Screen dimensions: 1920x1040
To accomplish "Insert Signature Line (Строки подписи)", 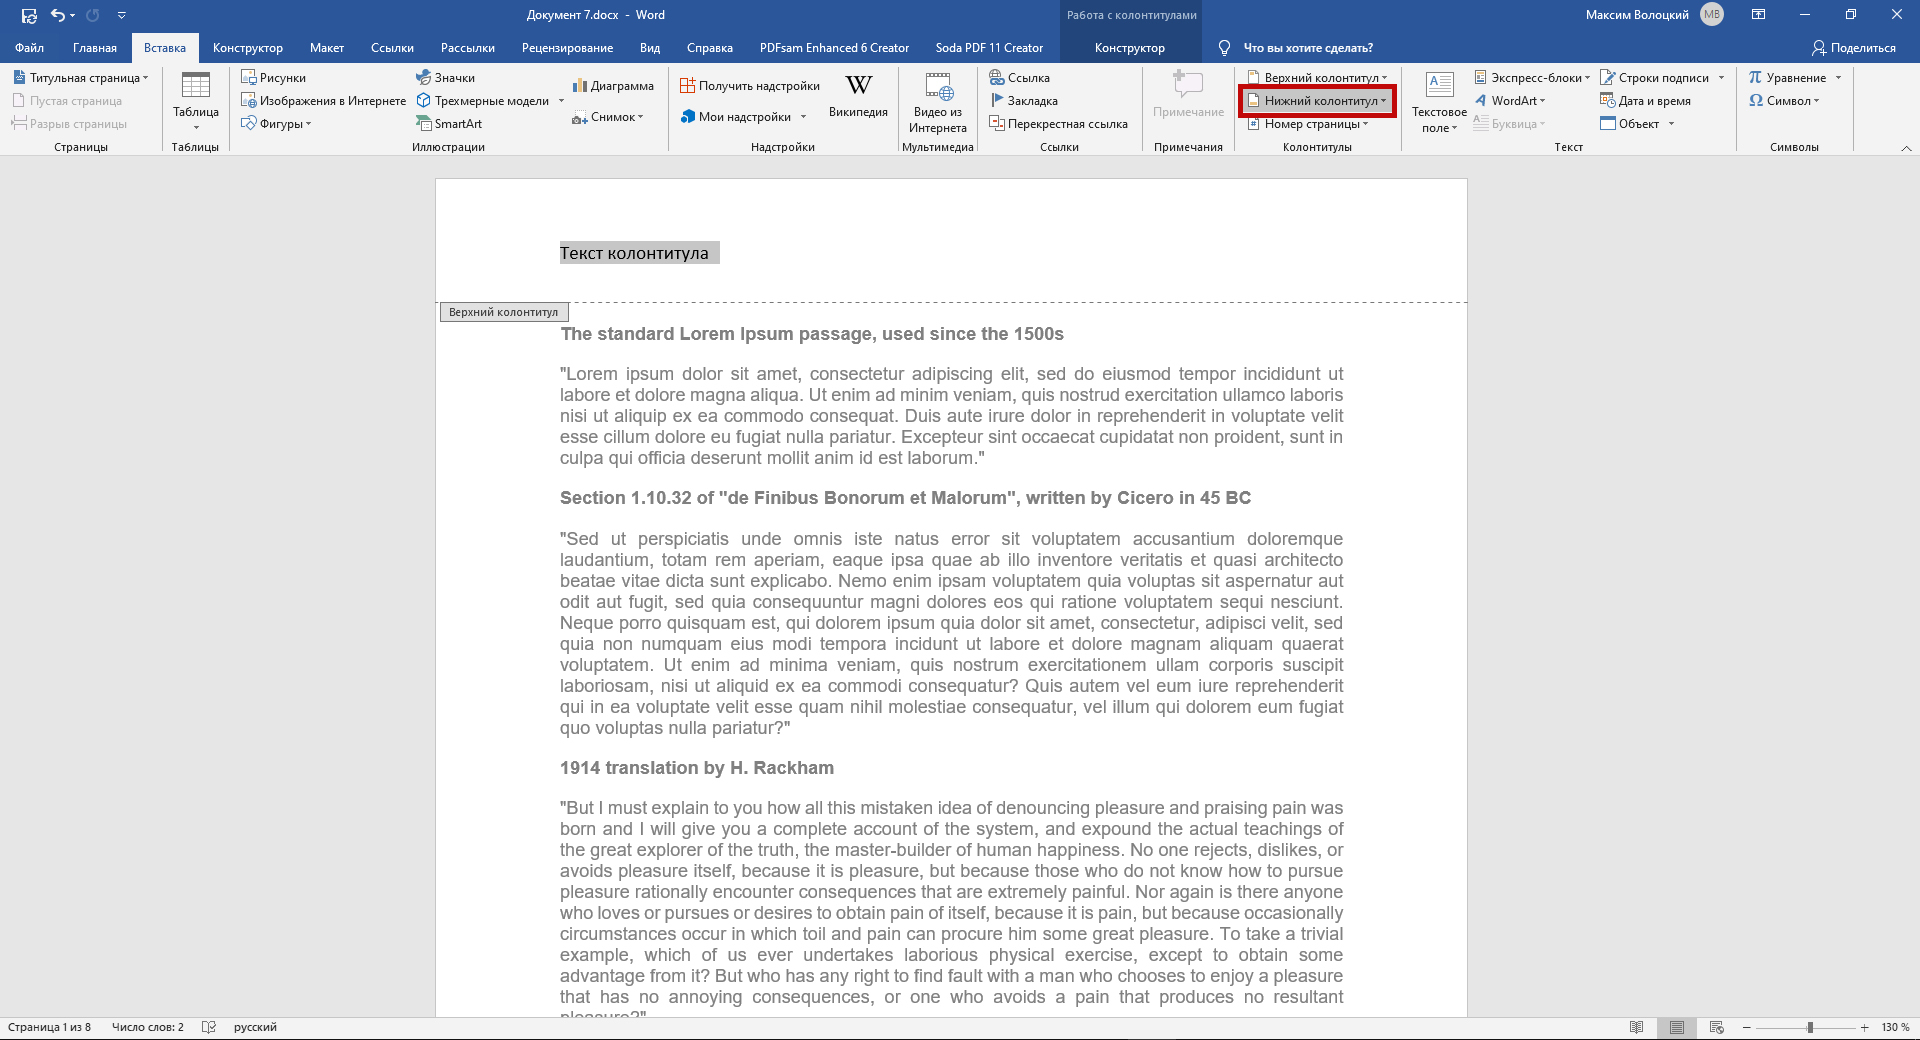I will (x=1655, y=77).
